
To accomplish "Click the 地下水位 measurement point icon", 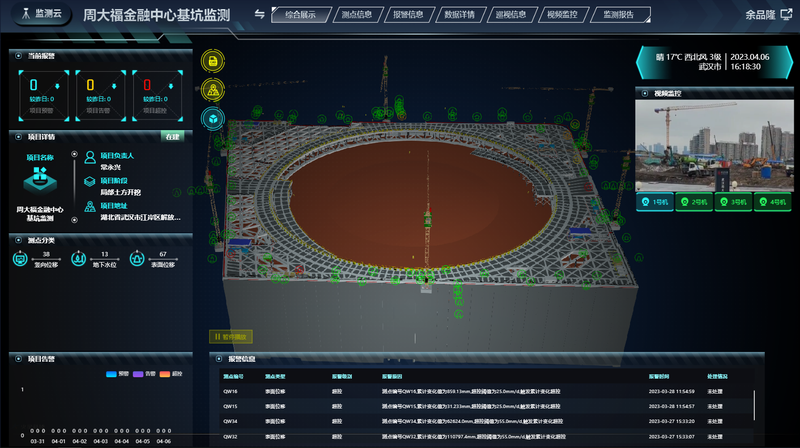I will click(78, 259).
